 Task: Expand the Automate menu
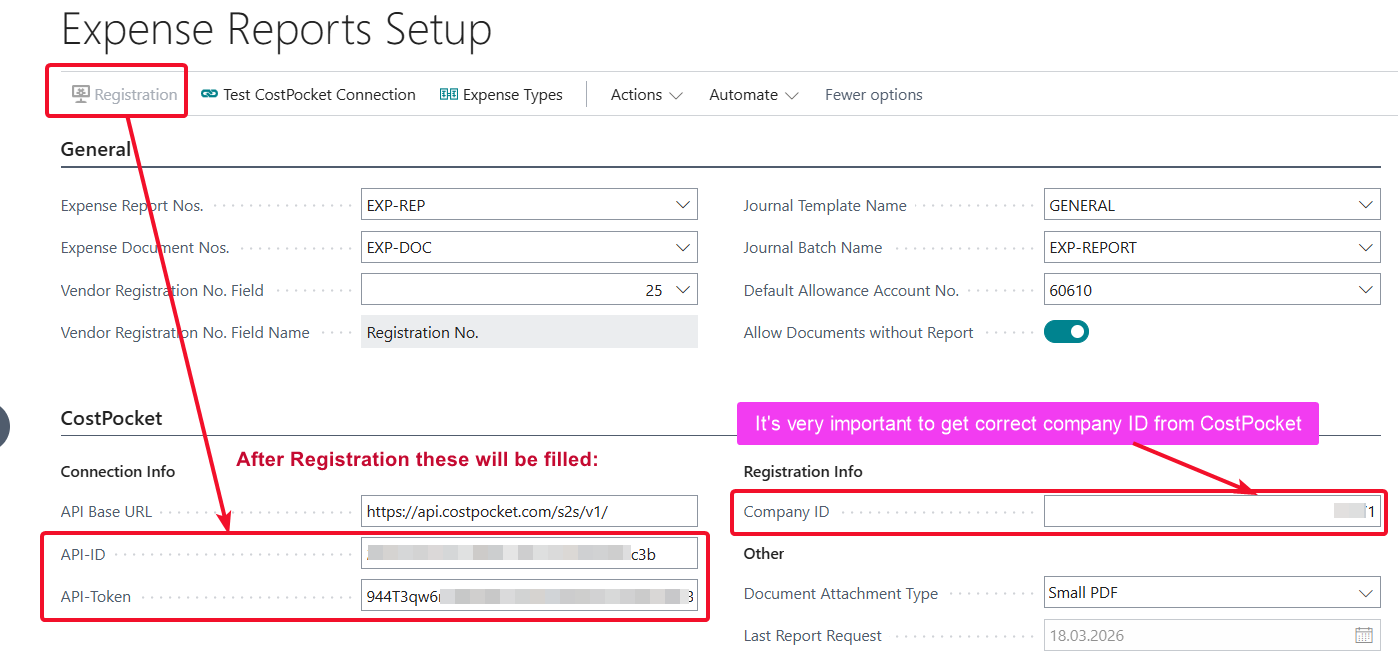[754, 94]
